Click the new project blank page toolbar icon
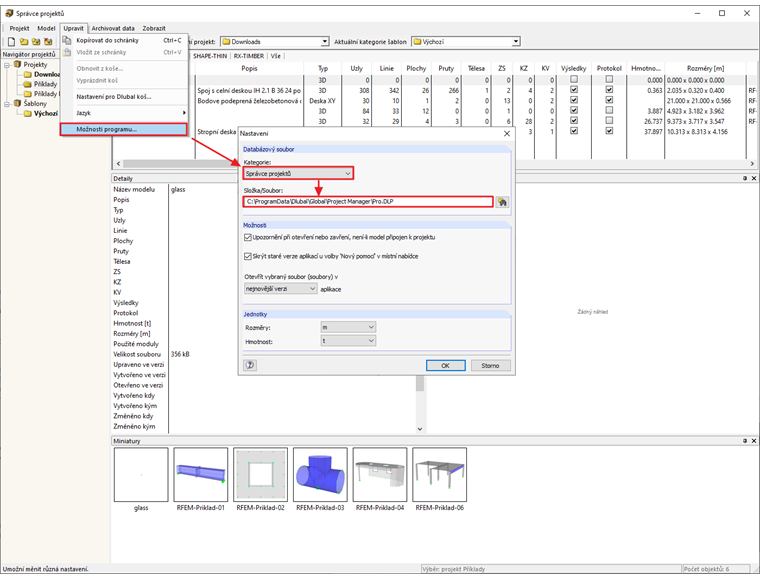 [x=11, y=42]
